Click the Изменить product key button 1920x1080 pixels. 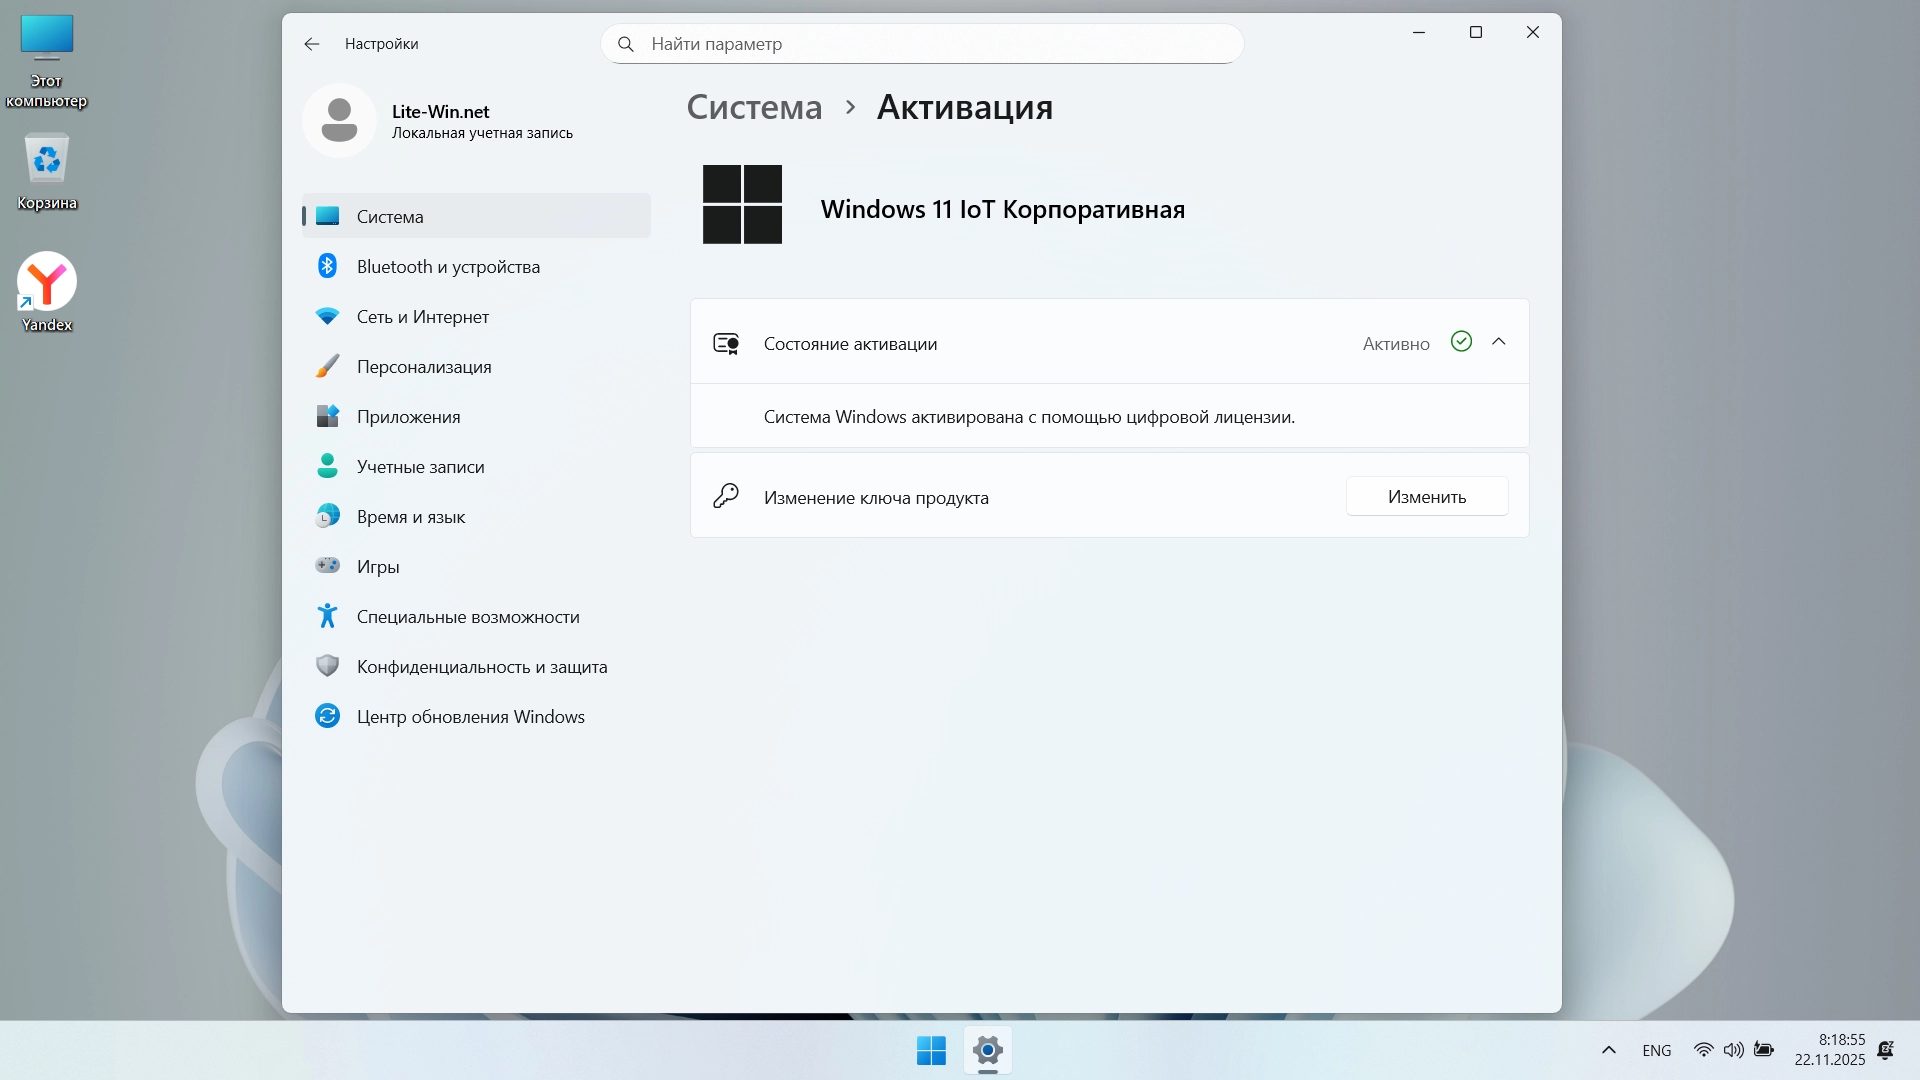coord(1426,497)
